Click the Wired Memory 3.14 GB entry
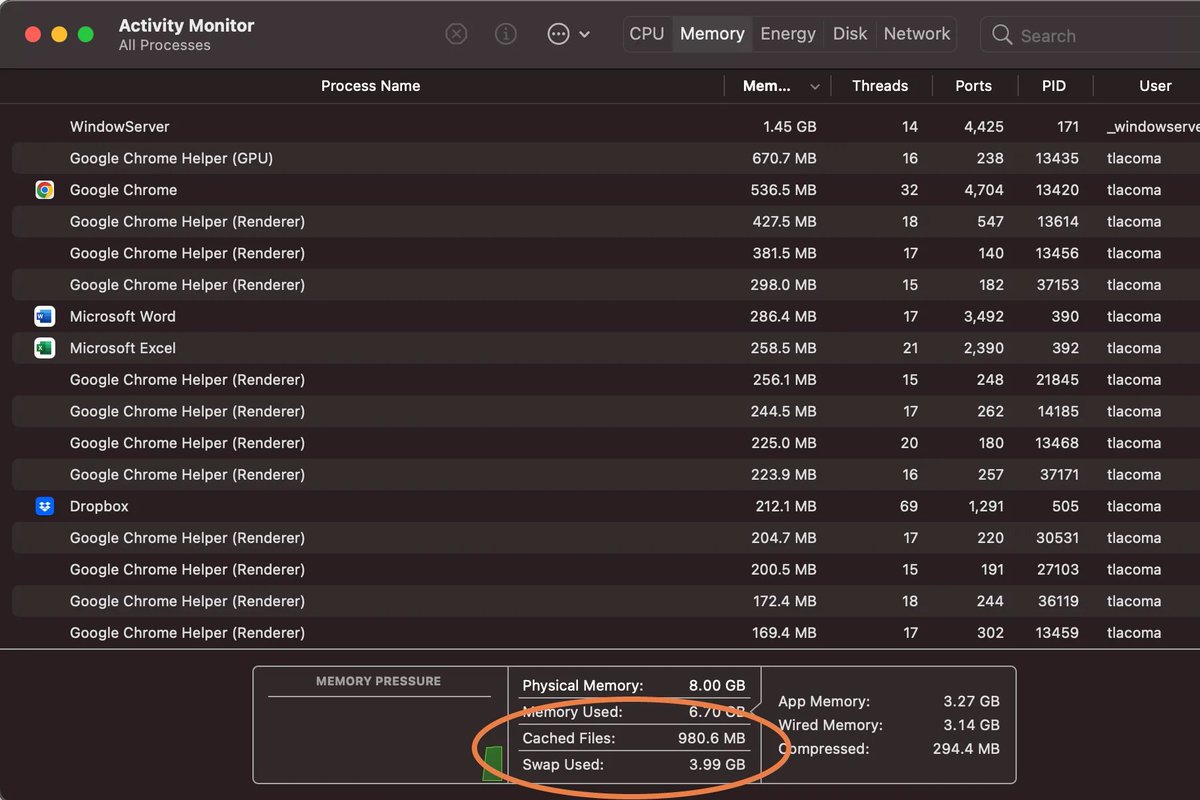This screenshot has width=1200, height=800. [x=889, y=725]
